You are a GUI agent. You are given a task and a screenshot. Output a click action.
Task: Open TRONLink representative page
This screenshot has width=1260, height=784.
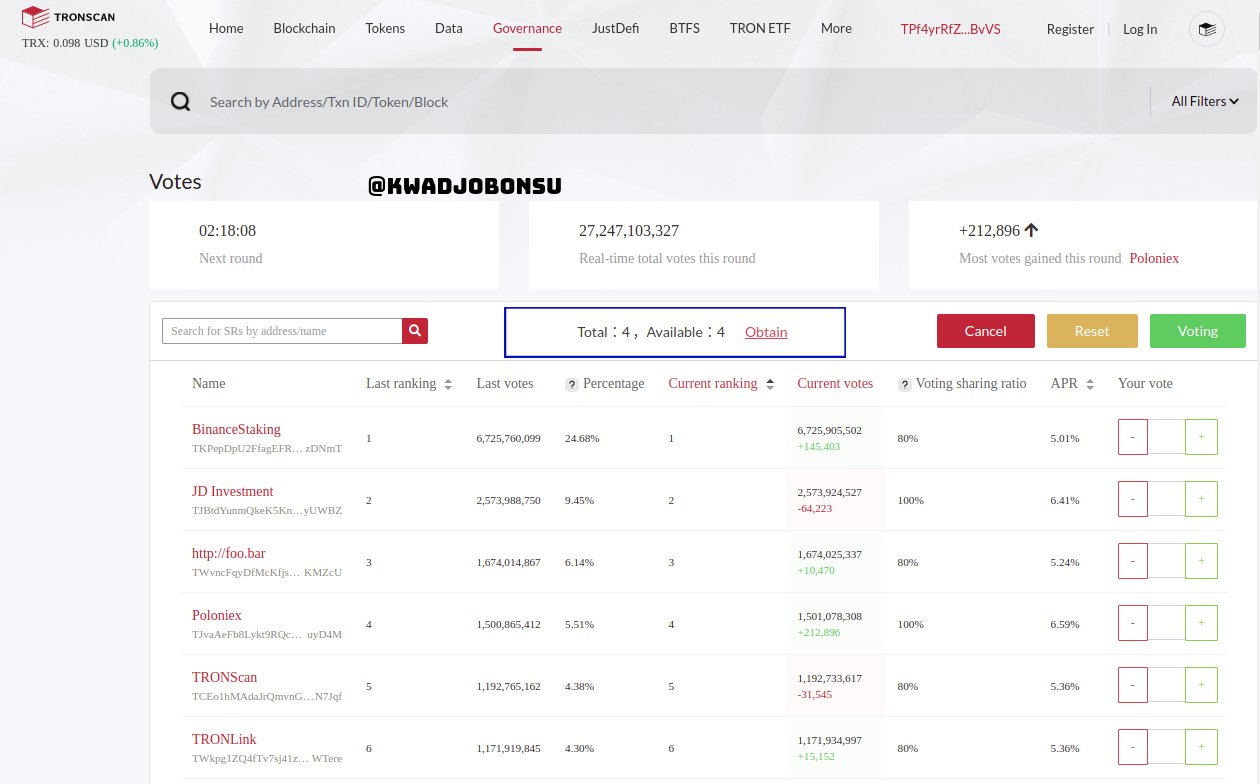(224, 740)
